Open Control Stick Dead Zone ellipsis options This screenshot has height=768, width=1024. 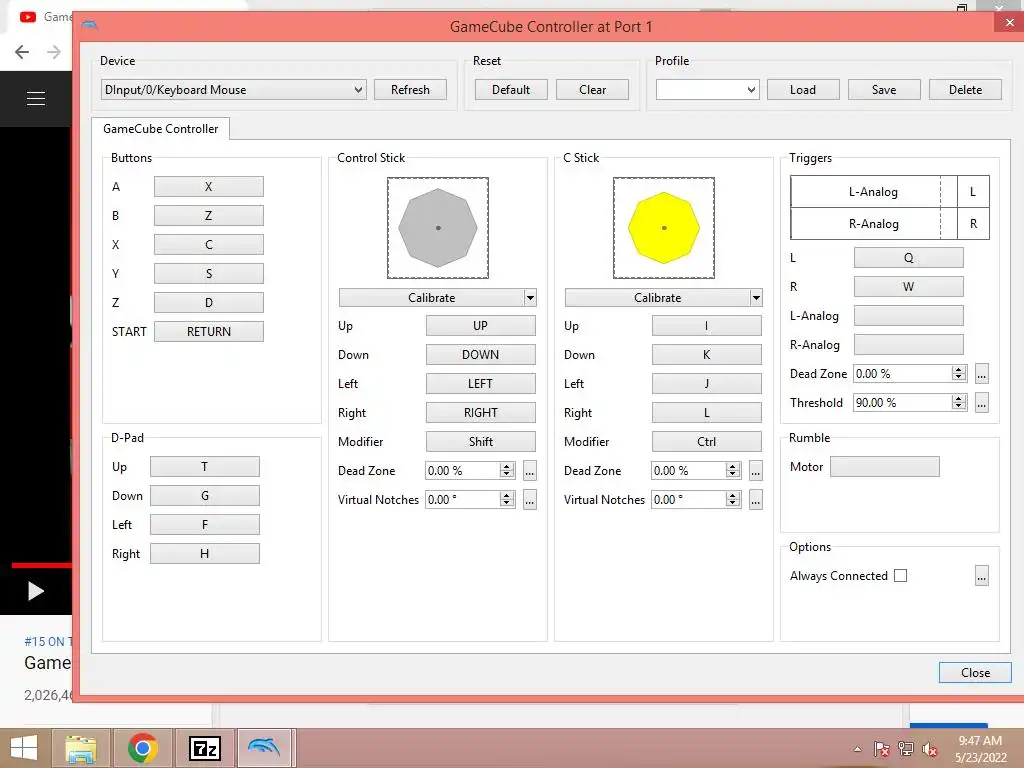pos(530,471)
